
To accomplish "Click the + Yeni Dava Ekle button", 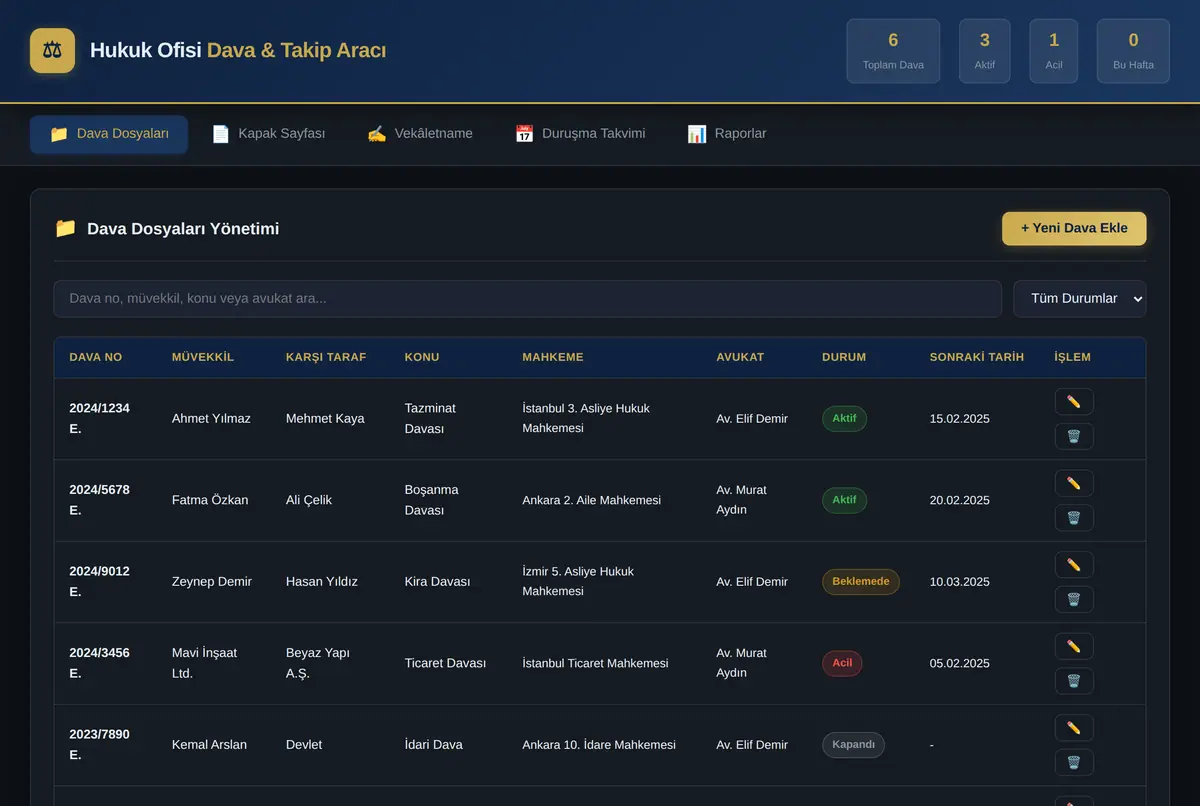I will coord(1074,228).
